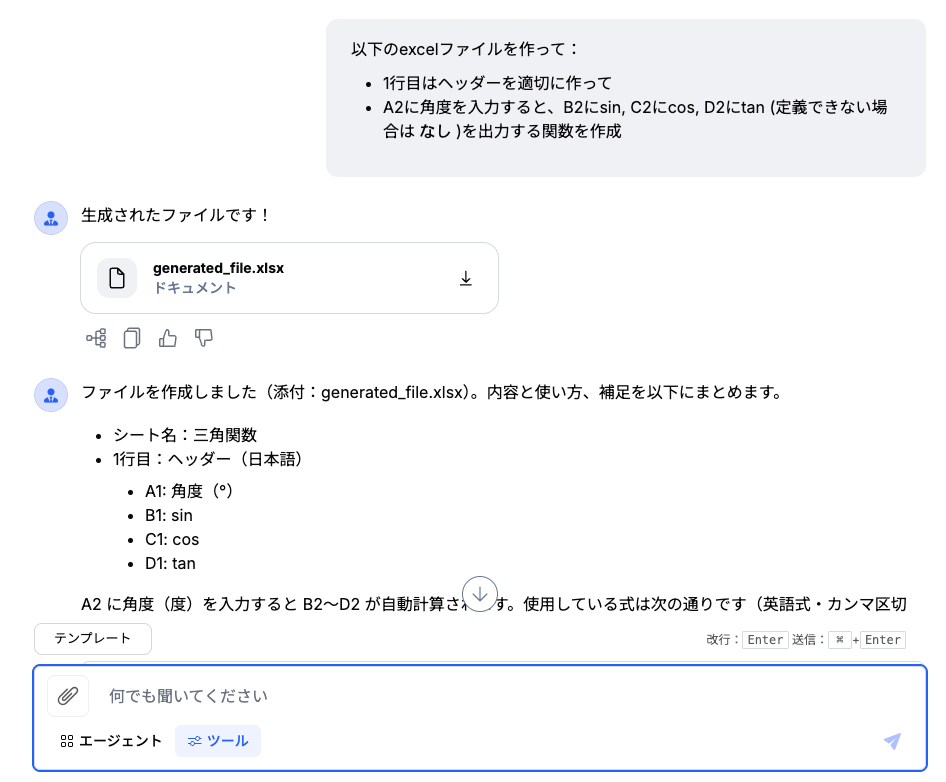The width and height of the screenshot is (946, 782).
Task: Click the document file icon on attachment card
Action: pyautogui.click(x=117, y=278)
